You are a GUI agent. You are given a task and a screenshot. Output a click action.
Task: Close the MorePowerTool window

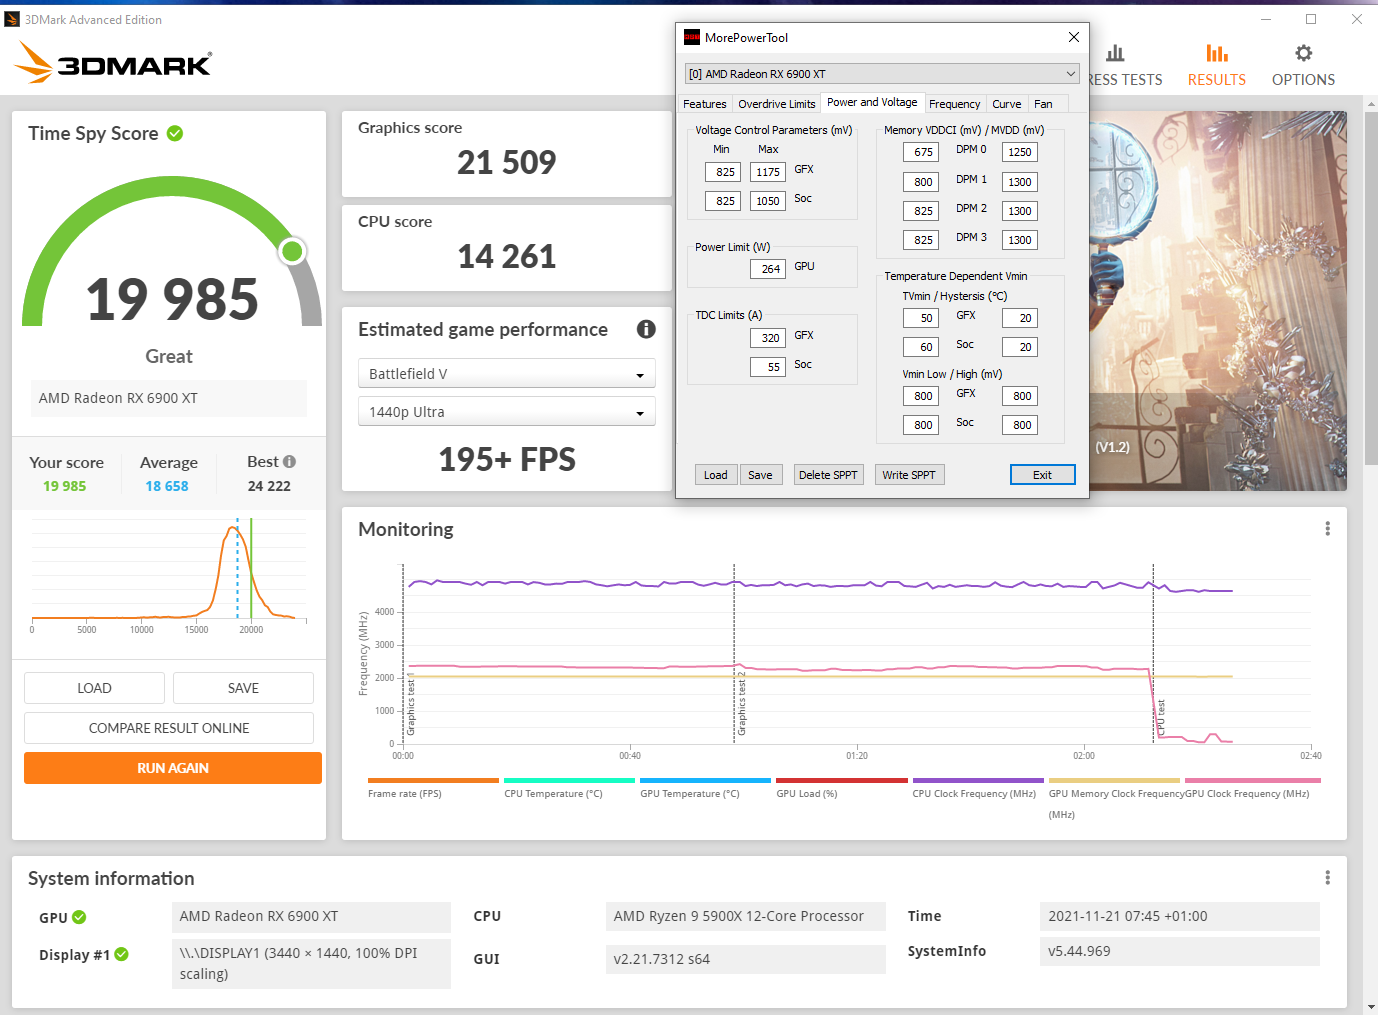tap(1073, 37)
